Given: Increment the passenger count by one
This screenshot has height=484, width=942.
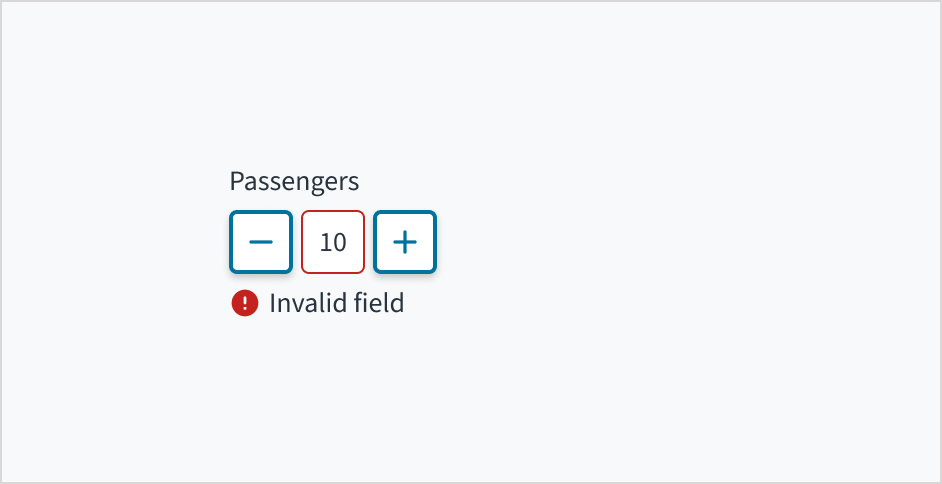Looking at the screenshot, I should tap(405, 242).
